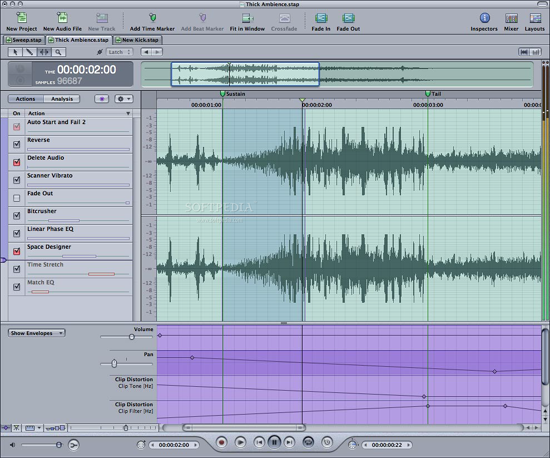Image resolution: width=550 pixels, height=458 pixels.
Task: Click the Volume envelope slider knob
Action: point(132,337)
